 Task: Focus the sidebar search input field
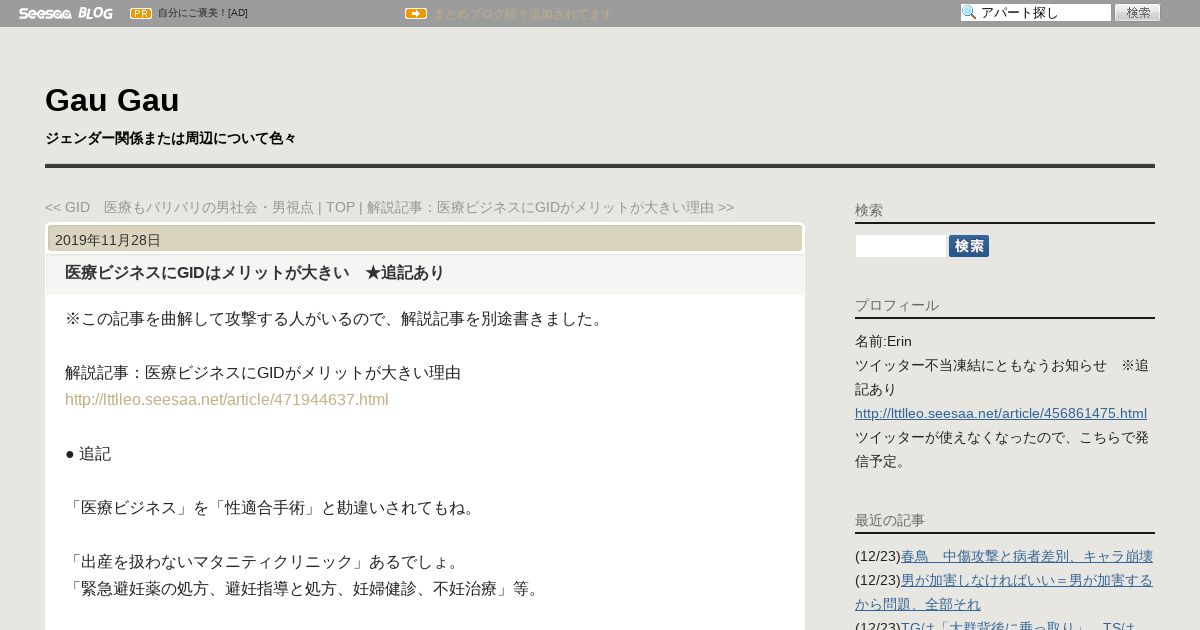(900, 246)
